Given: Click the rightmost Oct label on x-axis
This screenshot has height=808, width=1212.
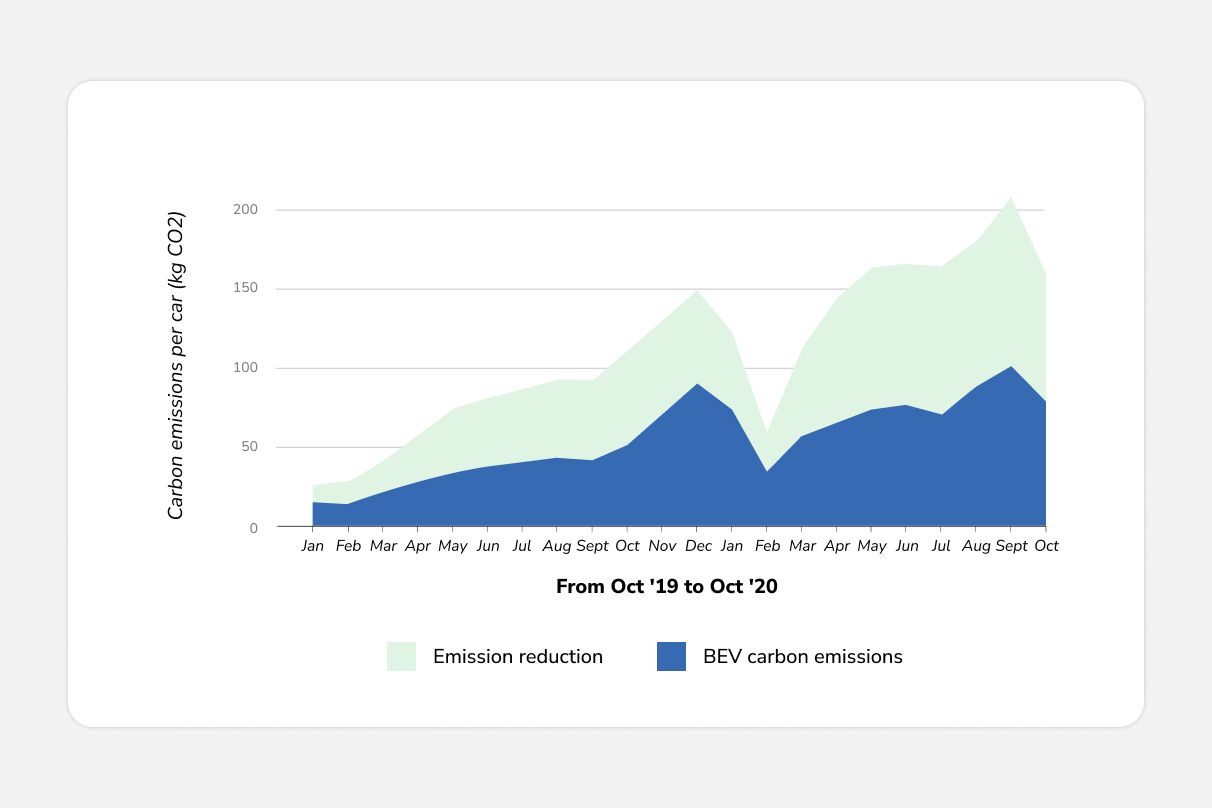Looking at the screenshot, I should point(1046,546).
